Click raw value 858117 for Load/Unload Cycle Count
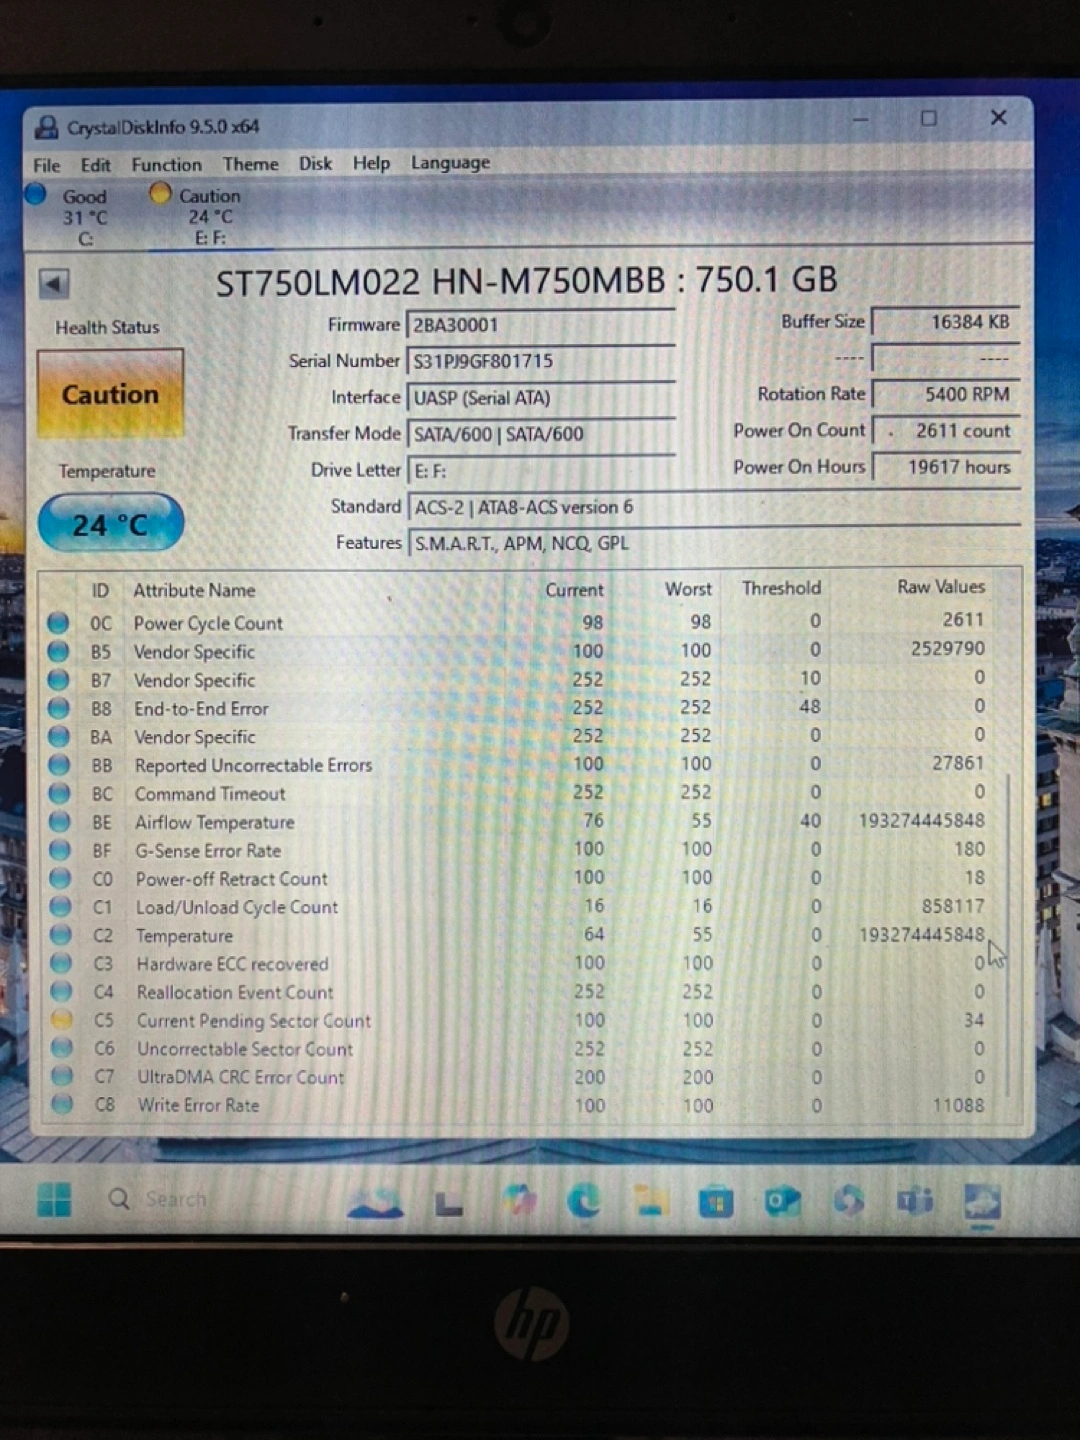The image size is (1080, 1440). (953, 906)
